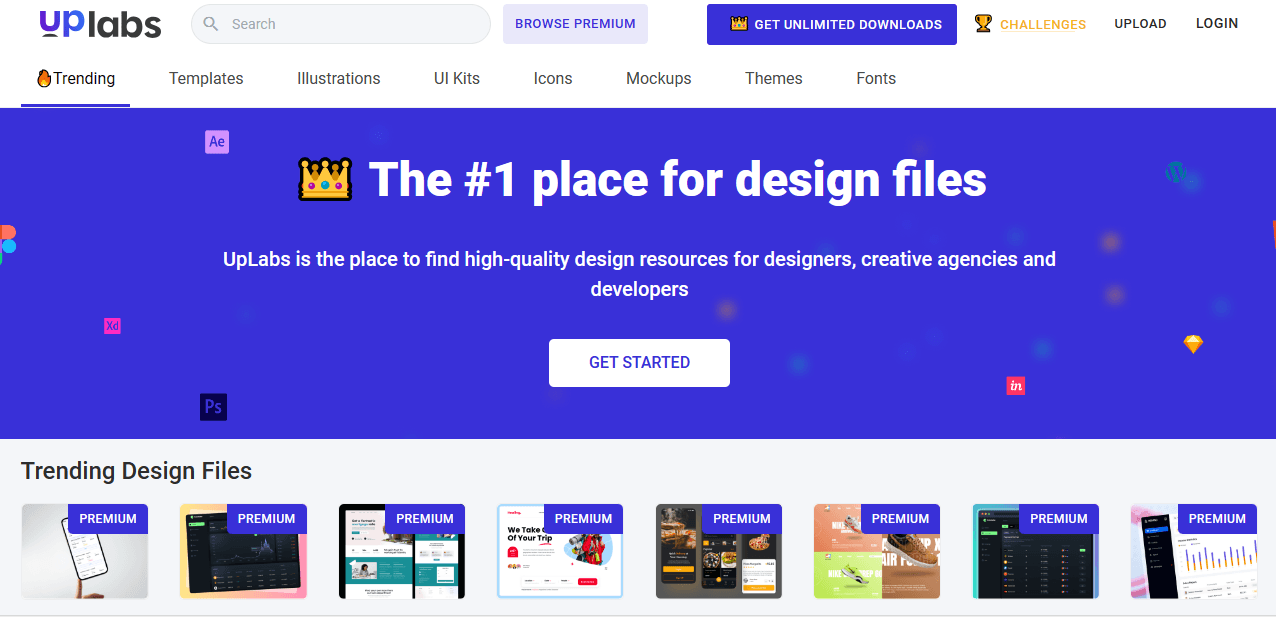Viewport: 1276px width, 617px height.
Task: Click the crown icon in the hero heading
Action: tap(324, 178)
